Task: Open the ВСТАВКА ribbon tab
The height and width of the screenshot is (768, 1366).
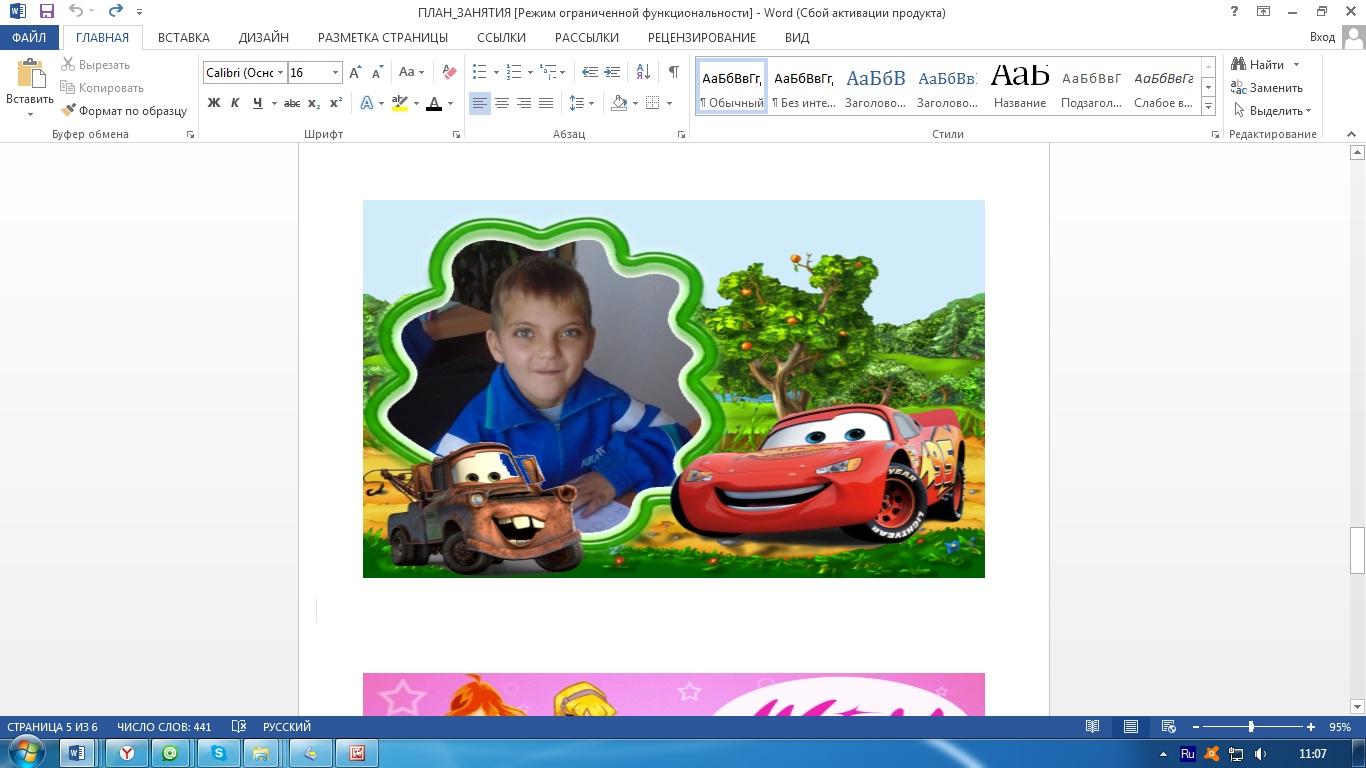Action: (183, 37)
